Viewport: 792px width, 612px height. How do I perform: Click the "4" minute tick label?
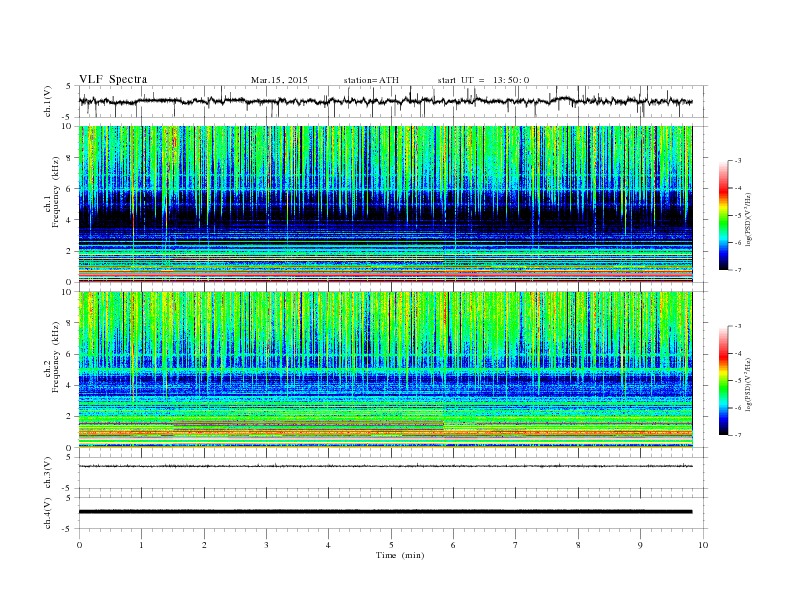click(329, 545)
